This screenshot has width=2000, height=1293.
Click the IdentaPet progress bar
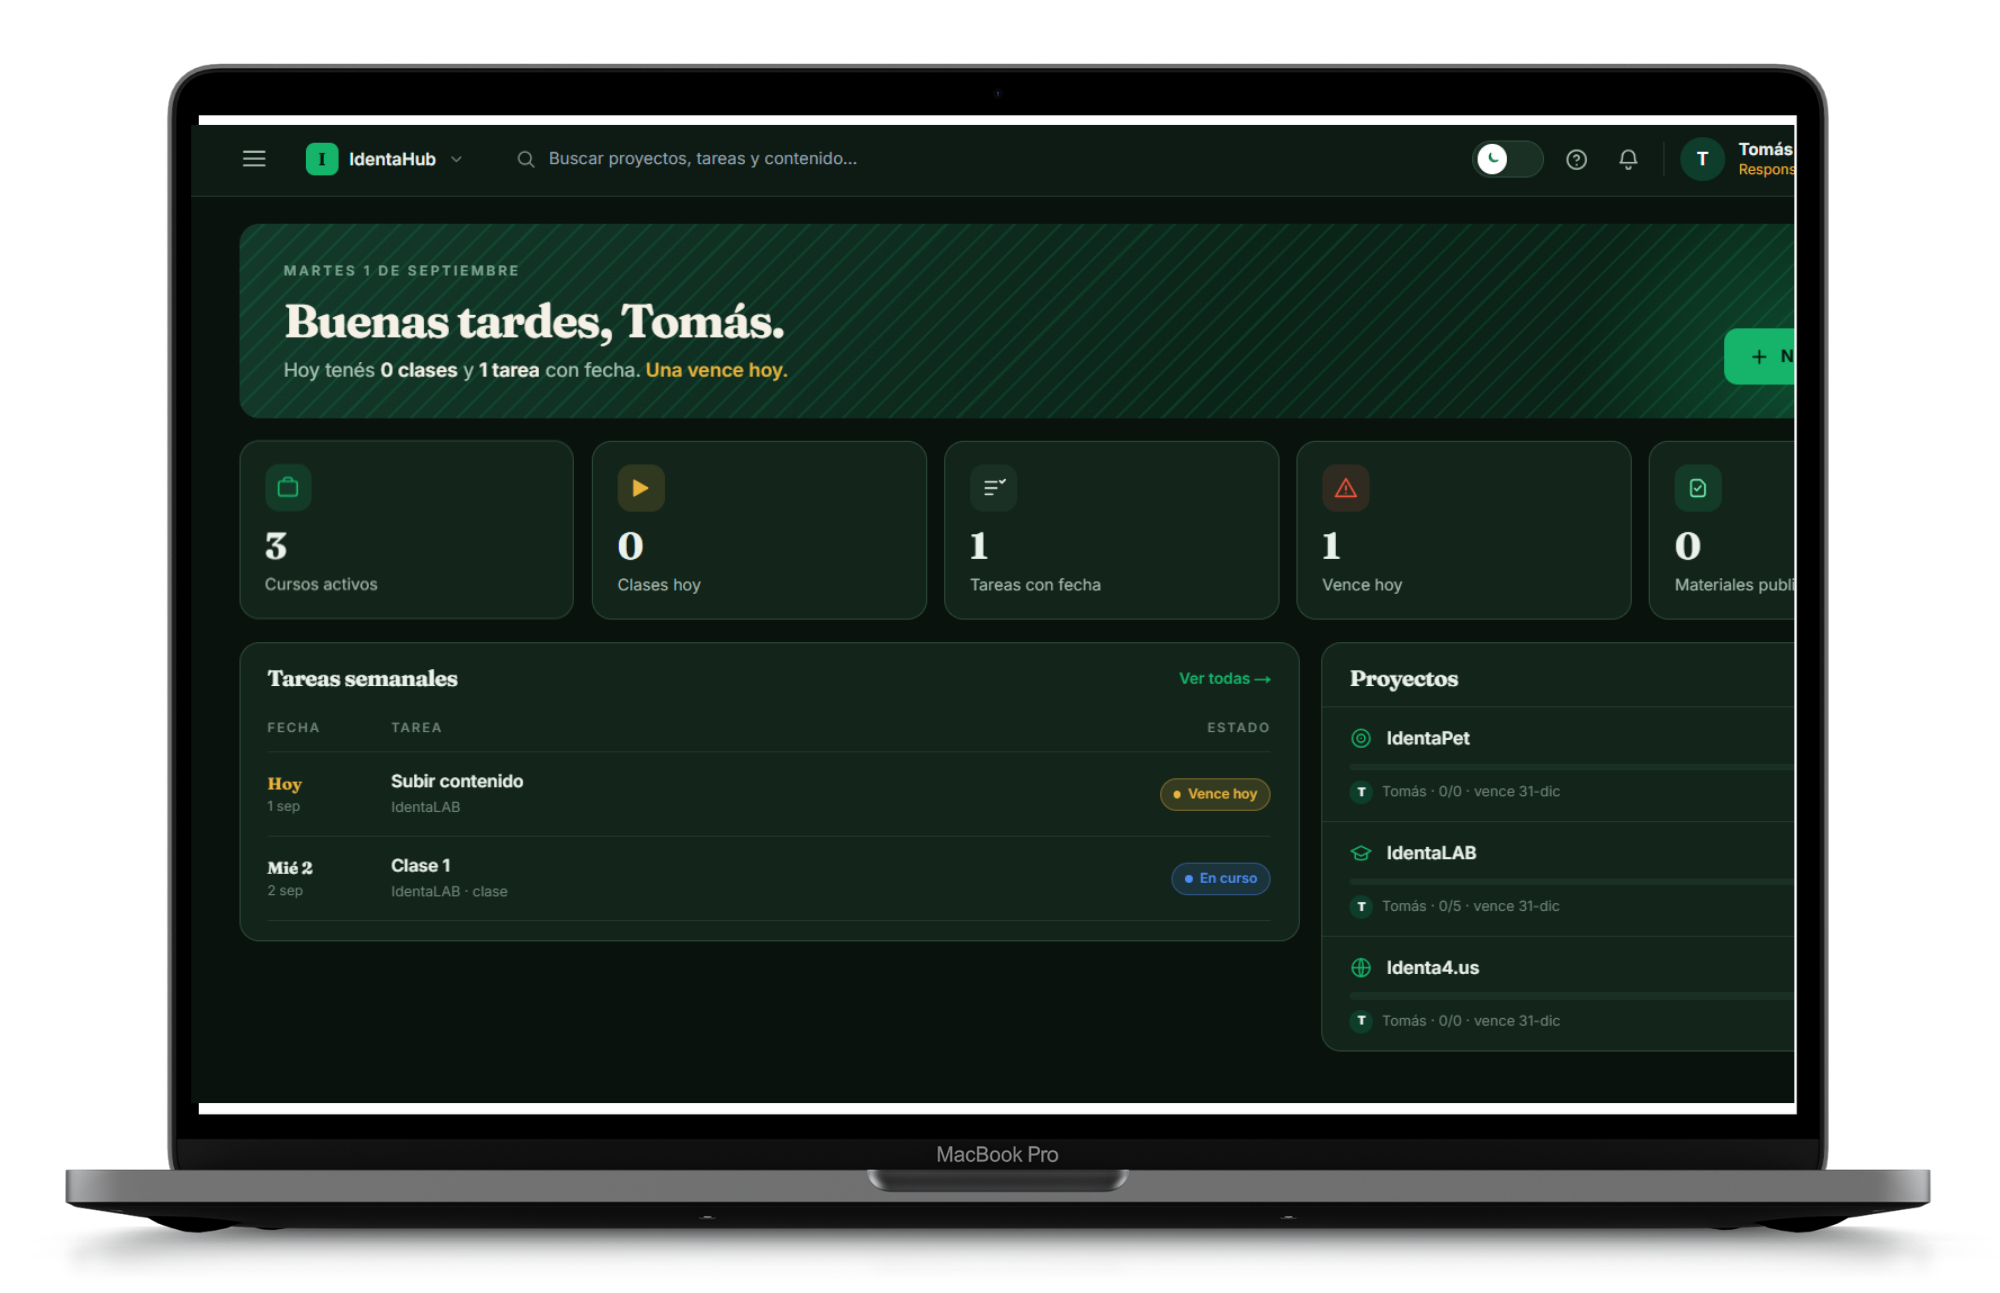click(x=1572, y=766)
